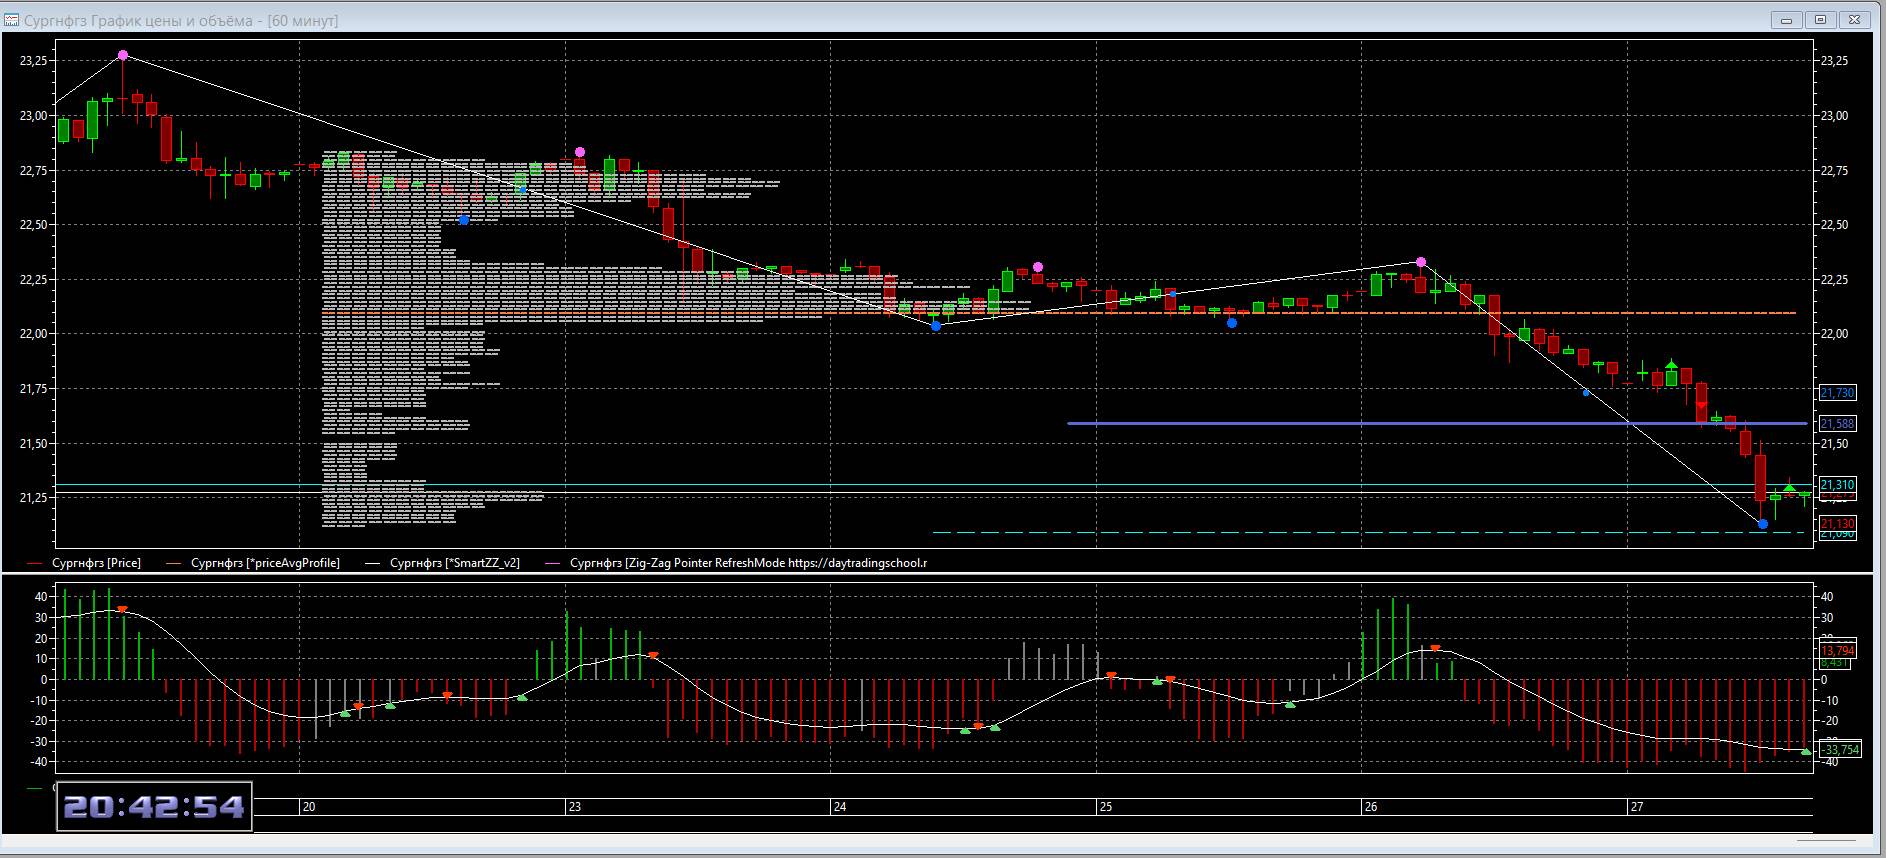Viewport: 1886px width, 858px height.
Task: Click the date 23 on the time axis
Action: pos(574,807)
